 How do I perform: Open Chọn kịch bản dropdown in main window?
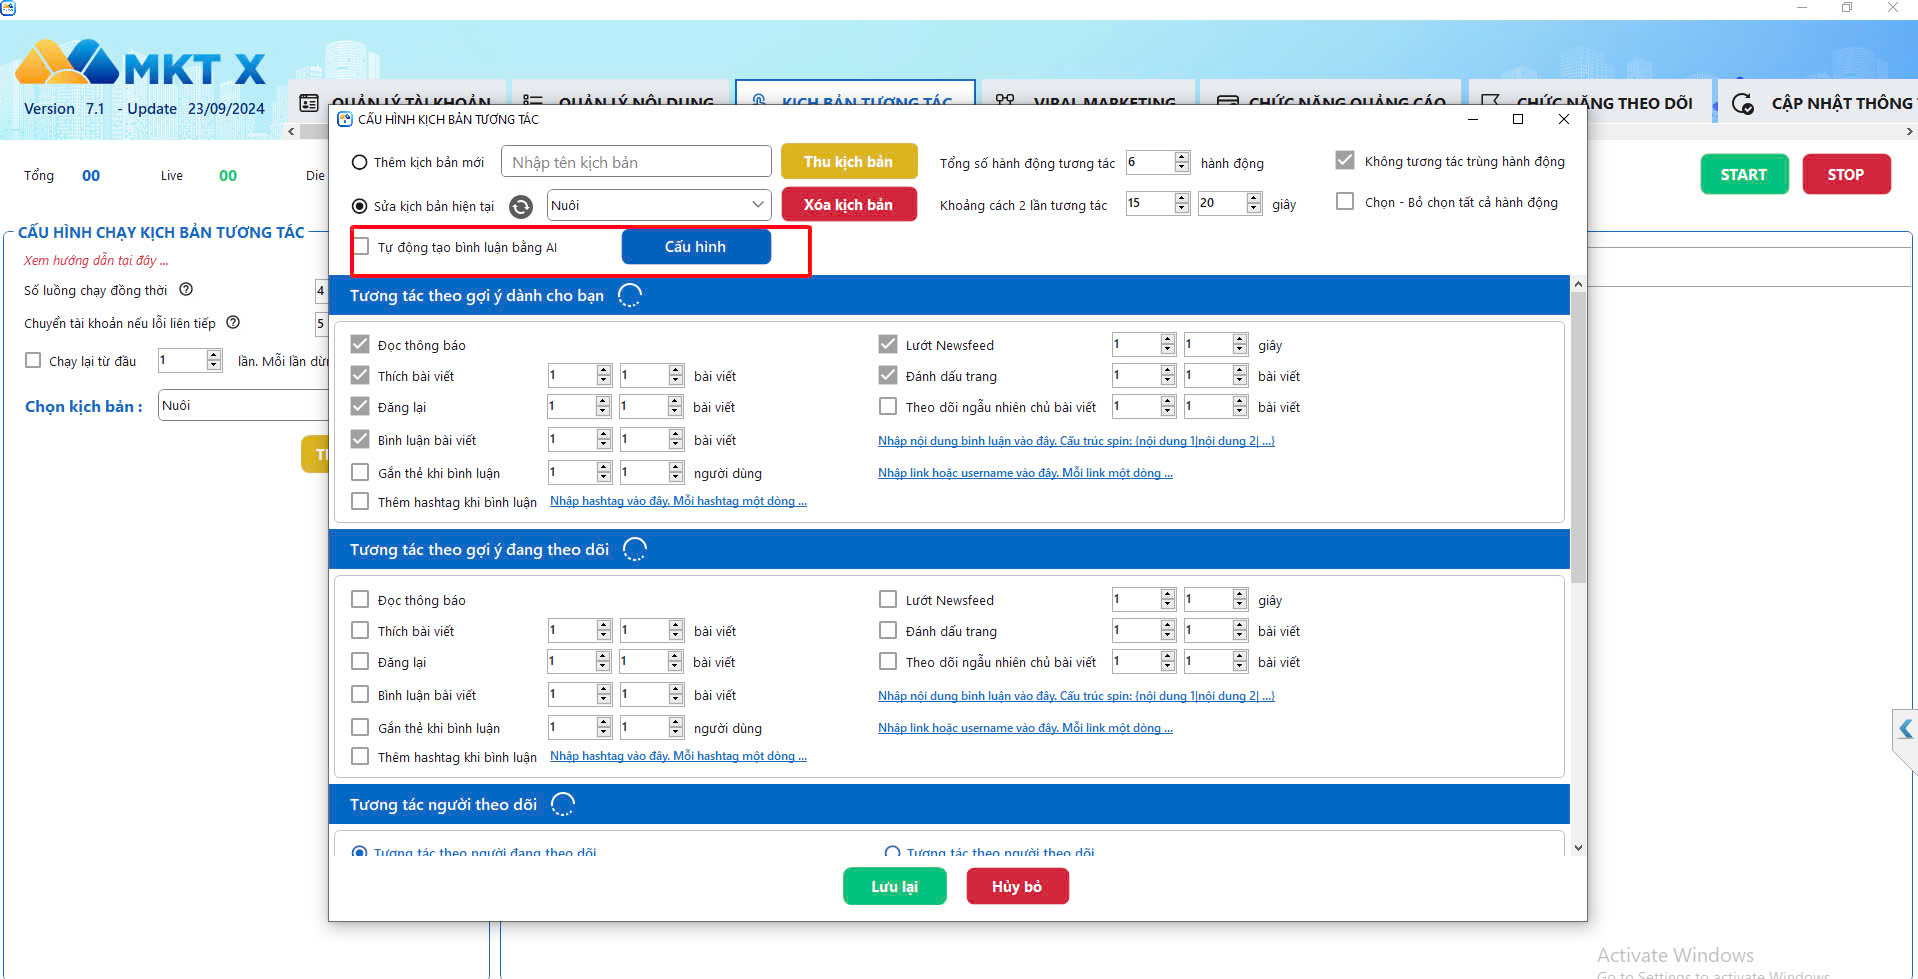point(243,405)
